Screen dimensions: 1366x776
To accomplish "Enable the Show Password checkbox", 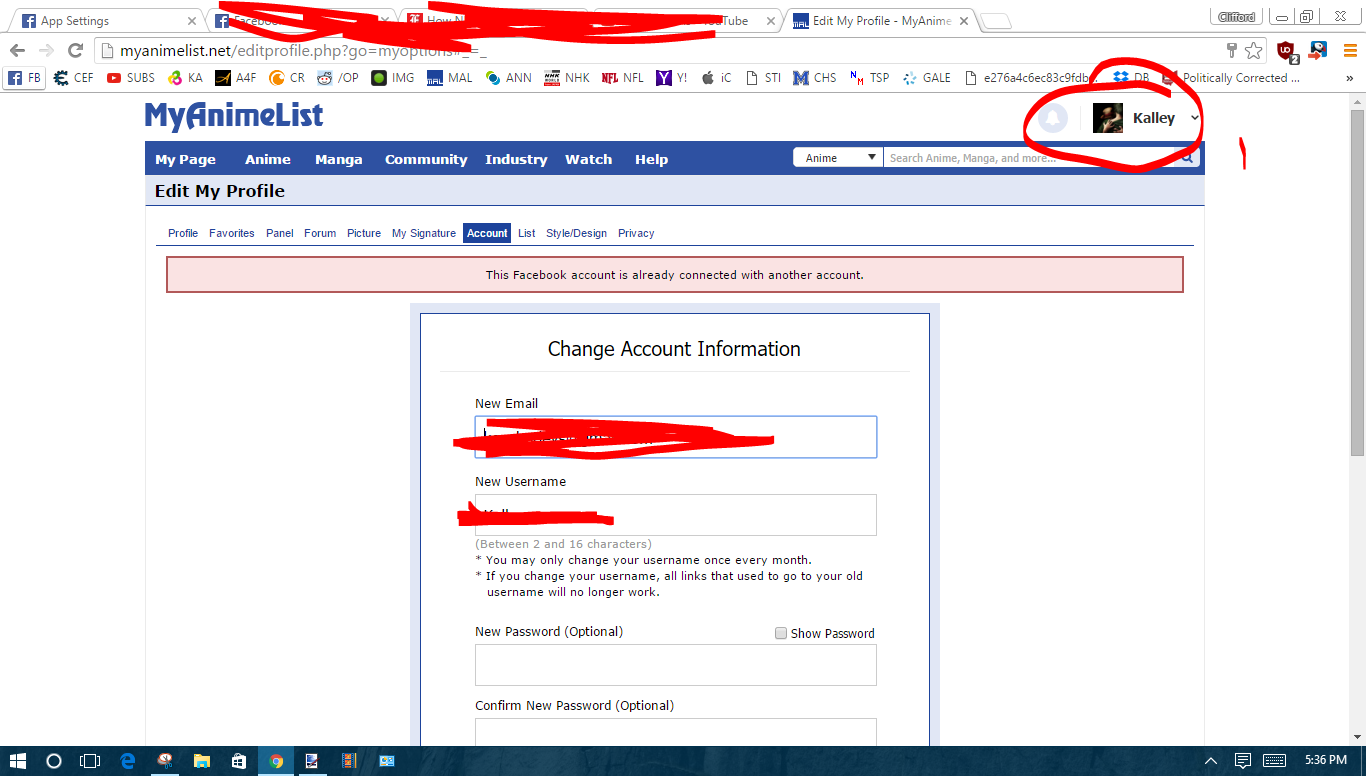I will [x=781, y=633].
